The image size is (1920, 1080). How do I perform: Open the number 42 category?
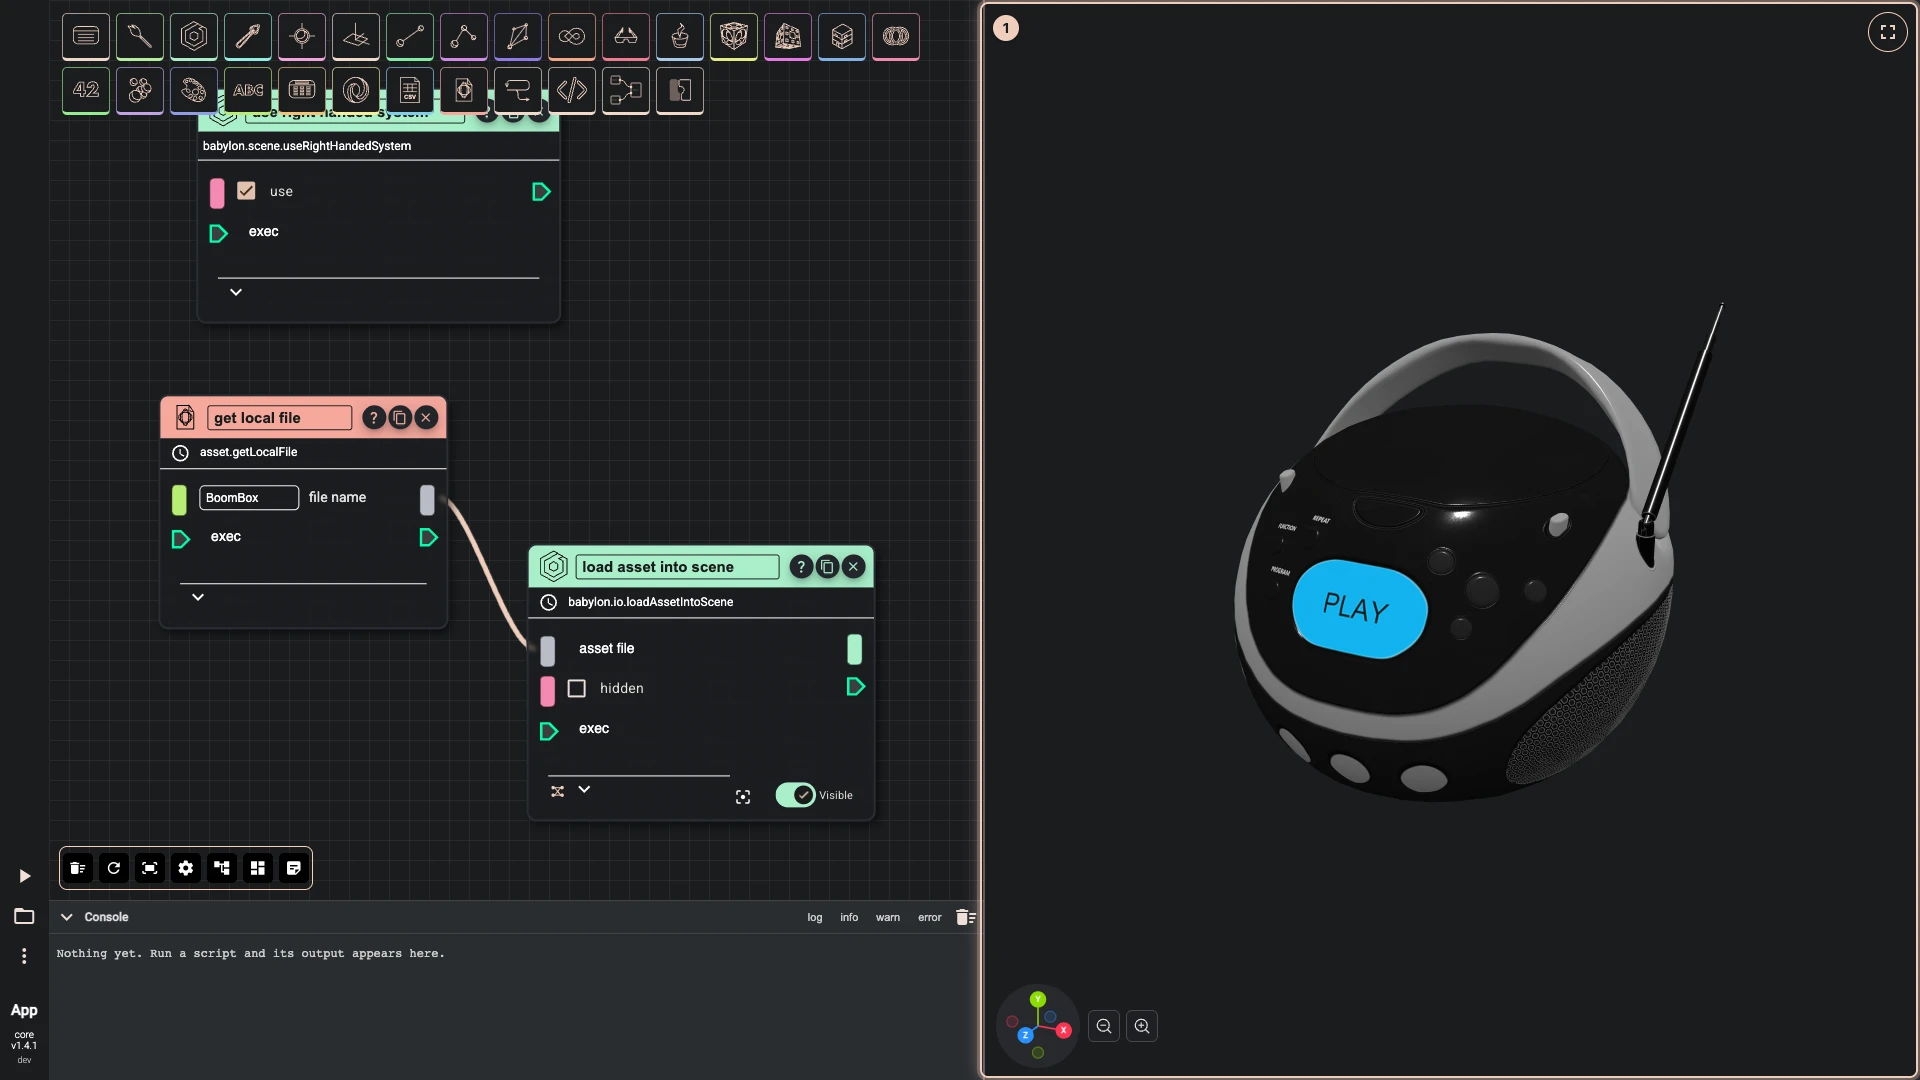[86, 90]
